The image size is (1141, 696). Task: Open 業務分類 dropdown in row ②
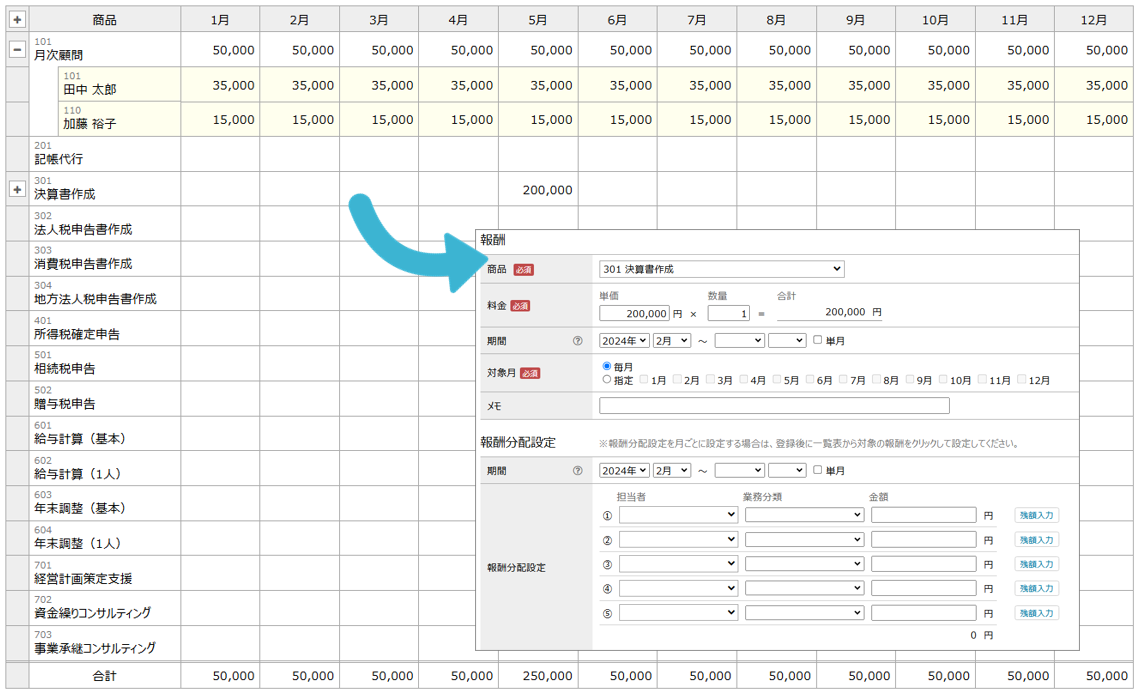[x=804, y=540]
